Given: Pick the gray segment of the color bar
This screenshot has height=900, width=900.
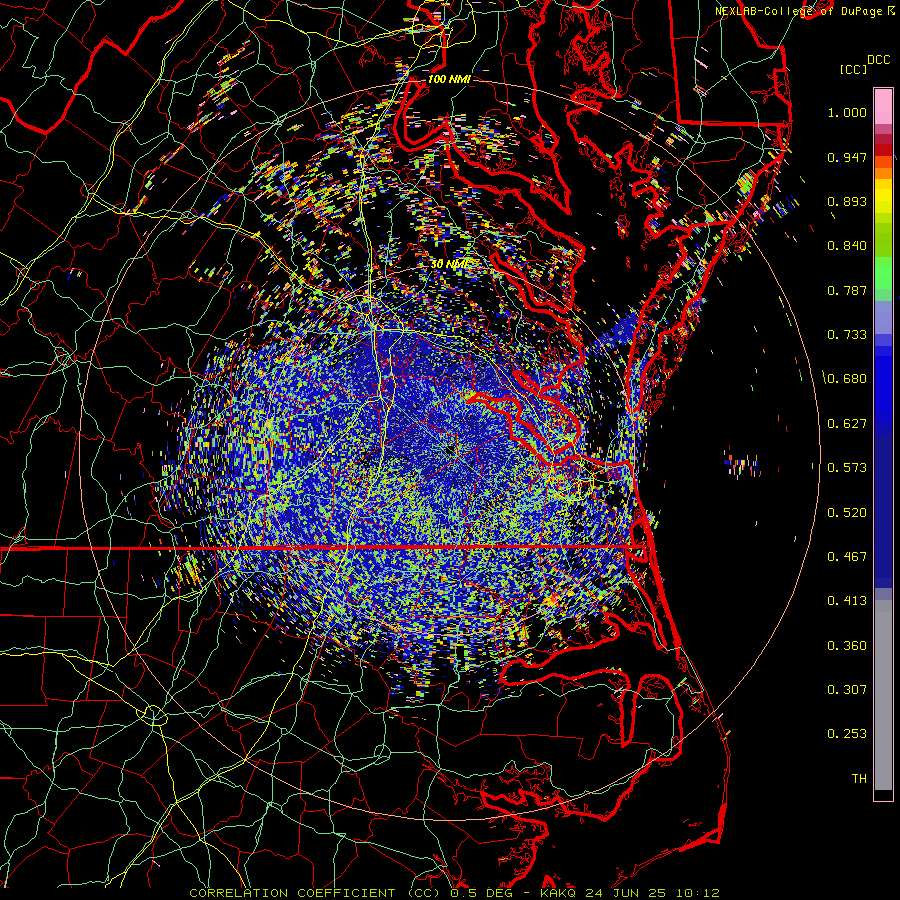Looking at the screenshot, I should coord(883,695).
